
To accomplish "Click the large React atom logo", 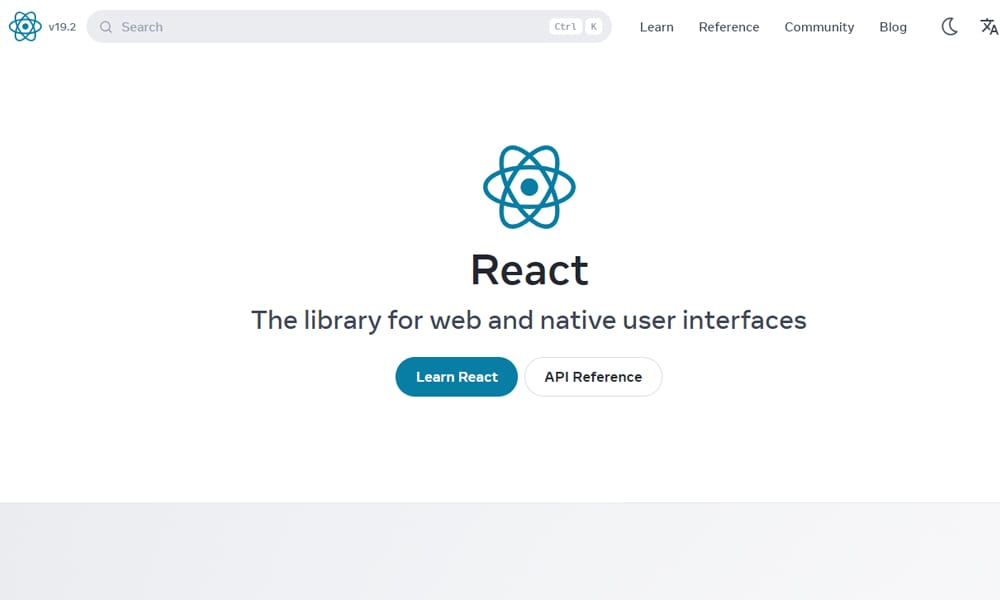I will point(529,187).
